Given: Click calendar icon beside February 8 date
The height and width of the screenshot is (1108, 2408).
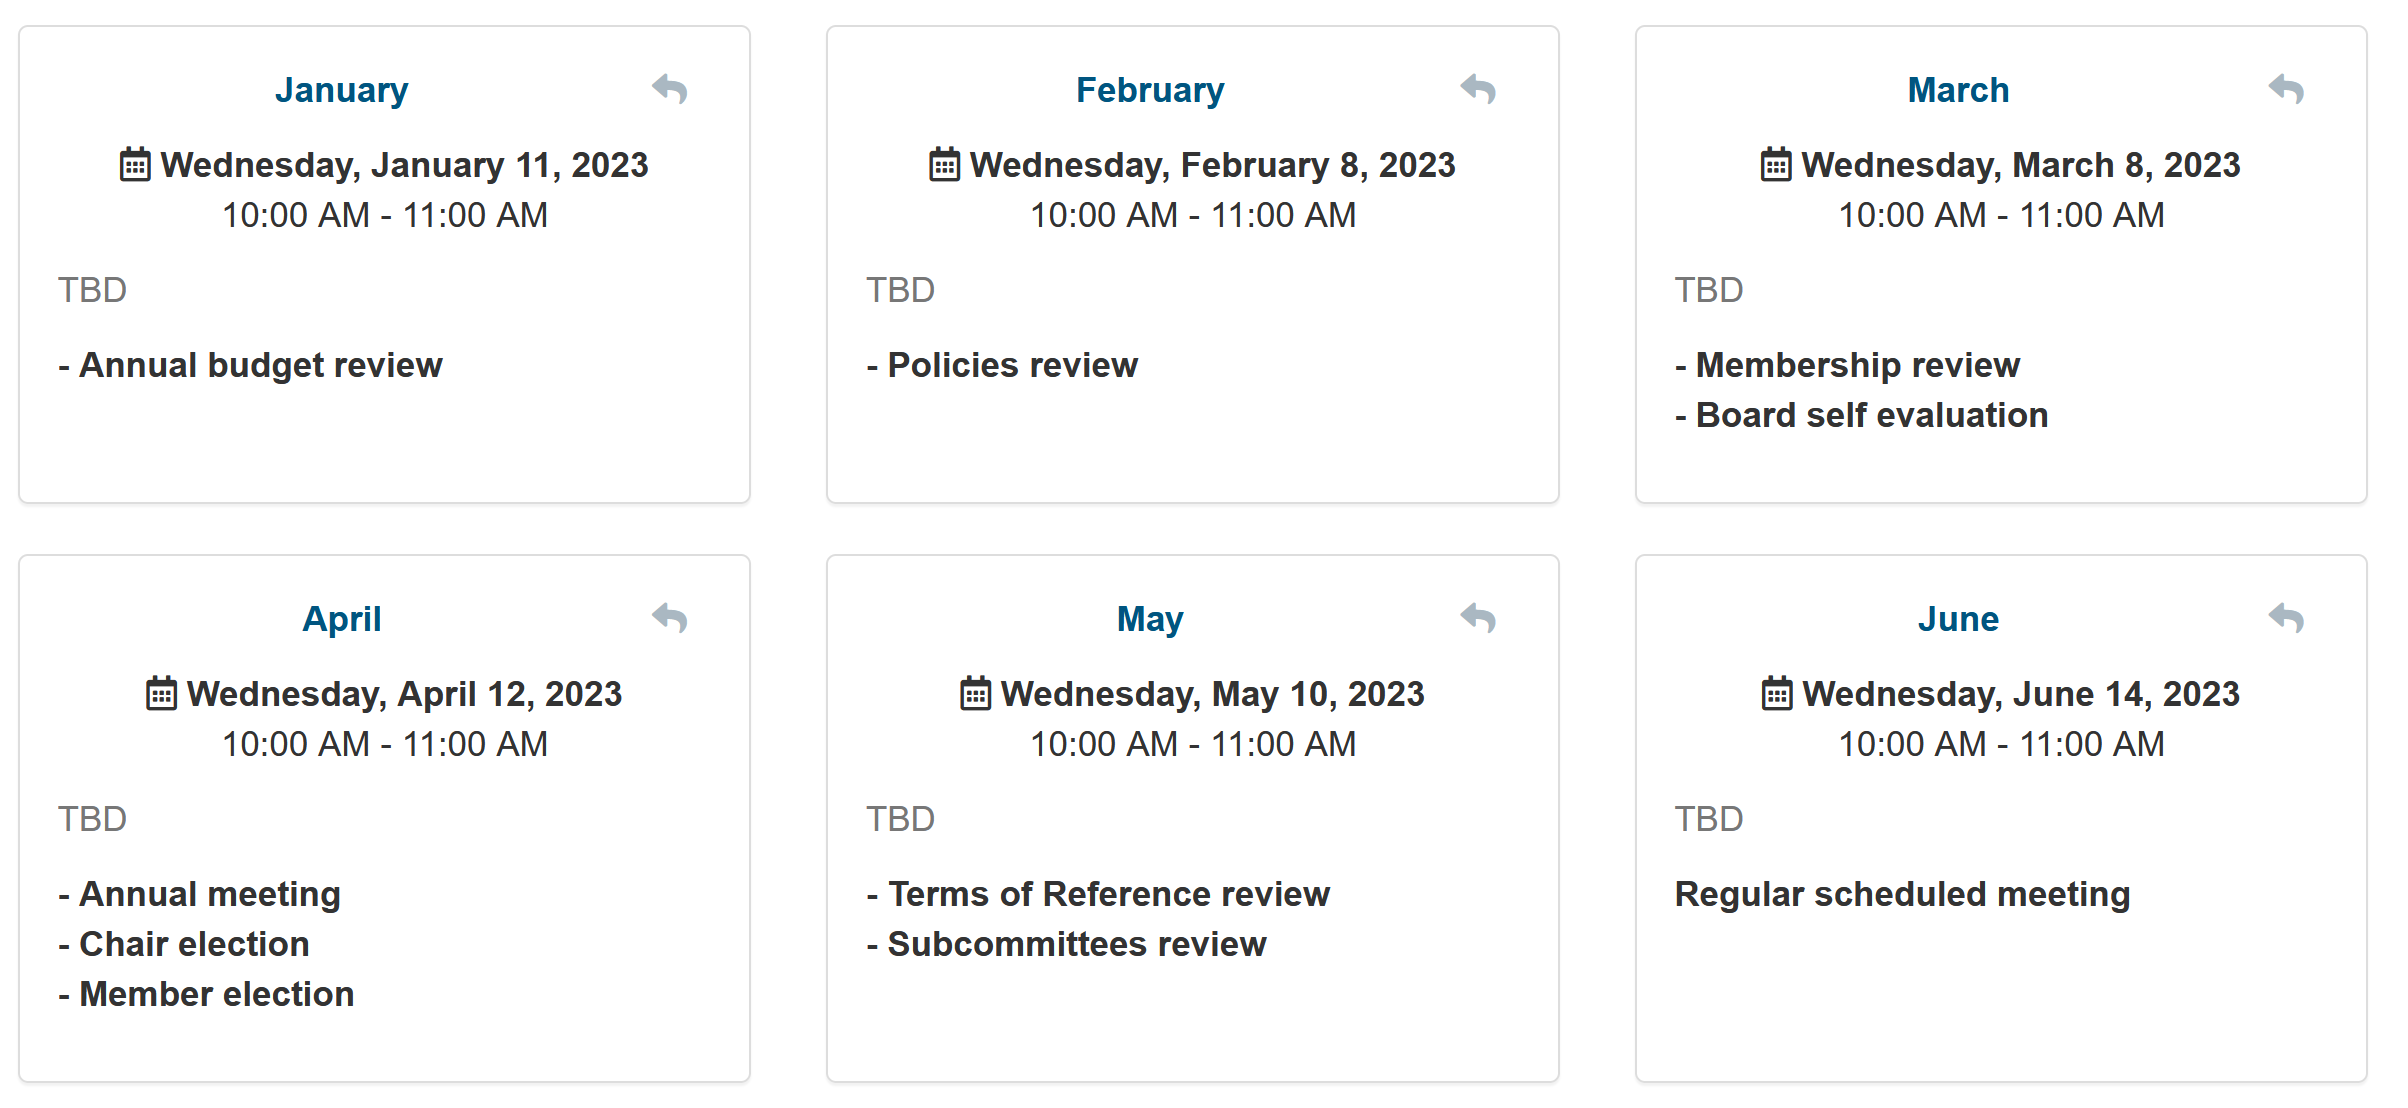Looking at the screenshot, I should 944,164.
